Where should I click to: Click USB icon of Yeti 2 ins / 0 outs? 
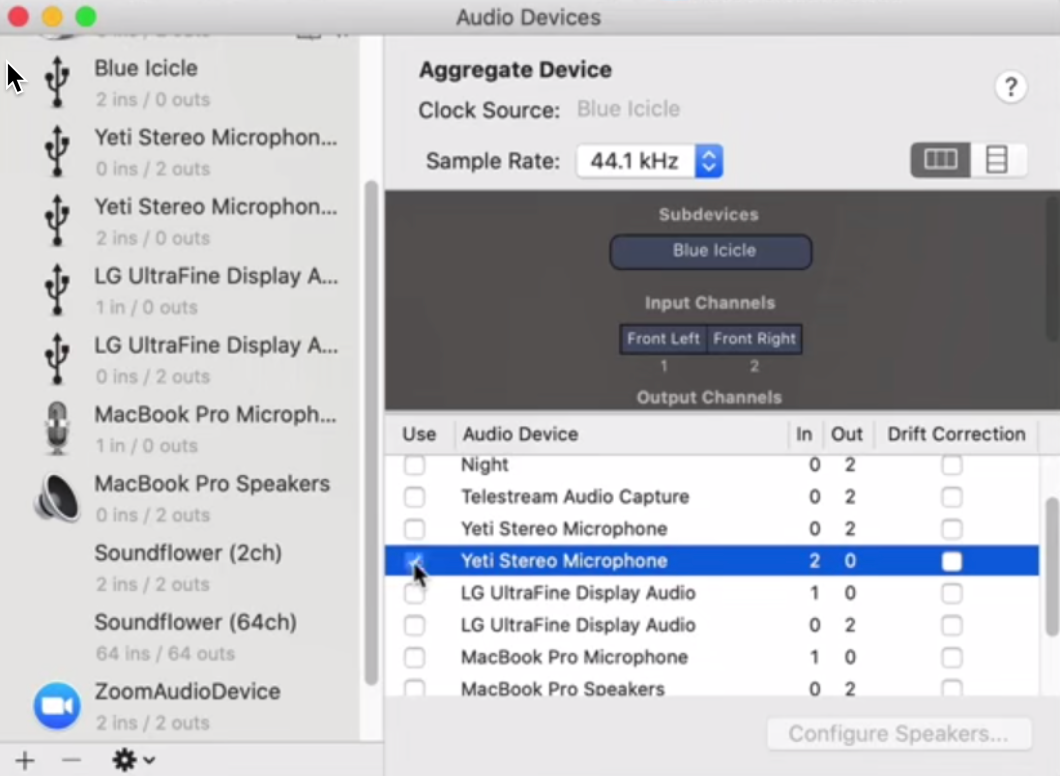(x=57, y=220)
